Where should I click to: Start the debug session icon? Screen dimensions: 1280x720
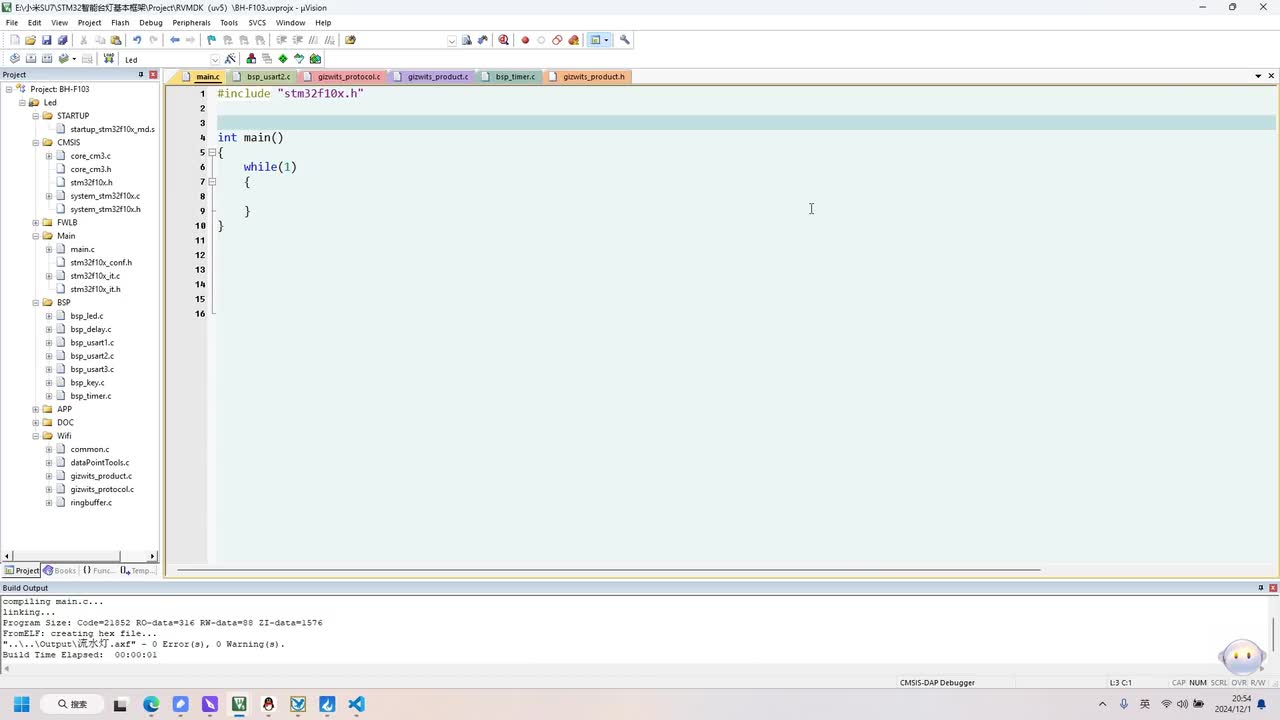[x=503, y=40]
